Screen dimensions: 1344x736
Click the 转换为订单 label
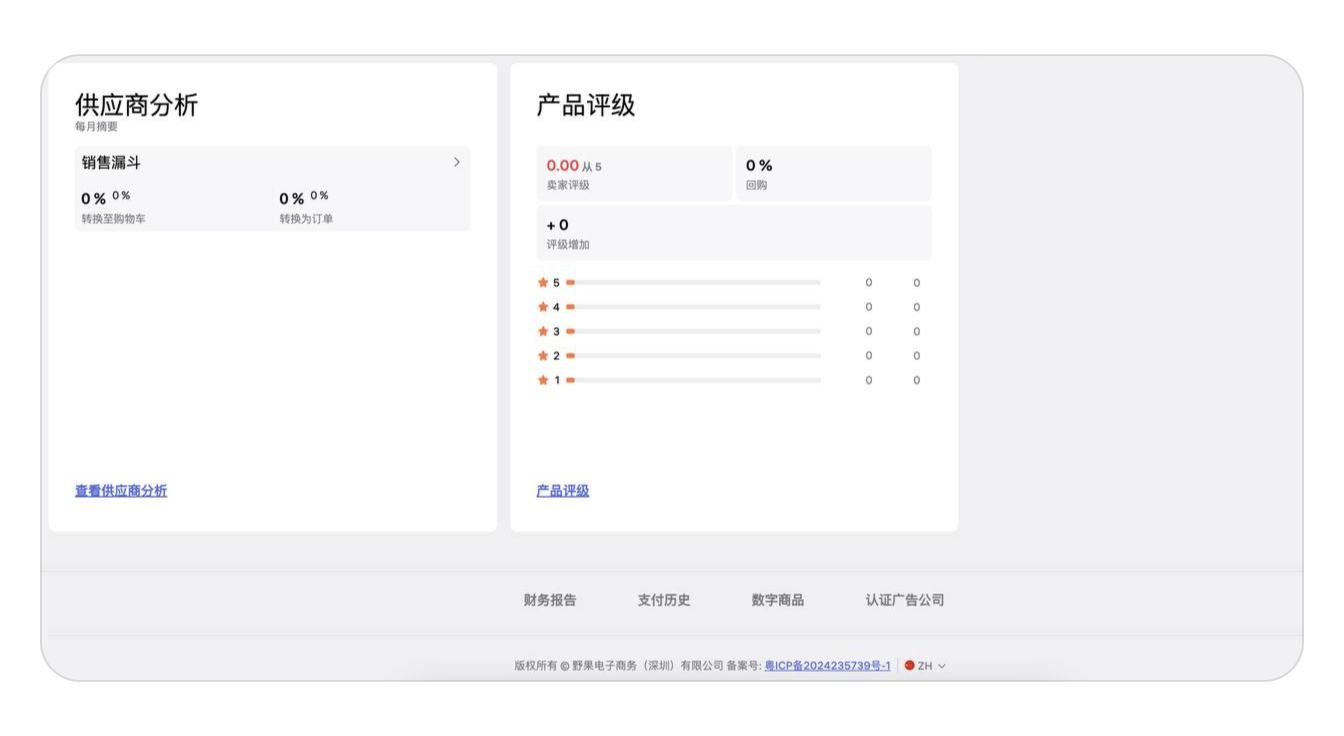point(306,219)
